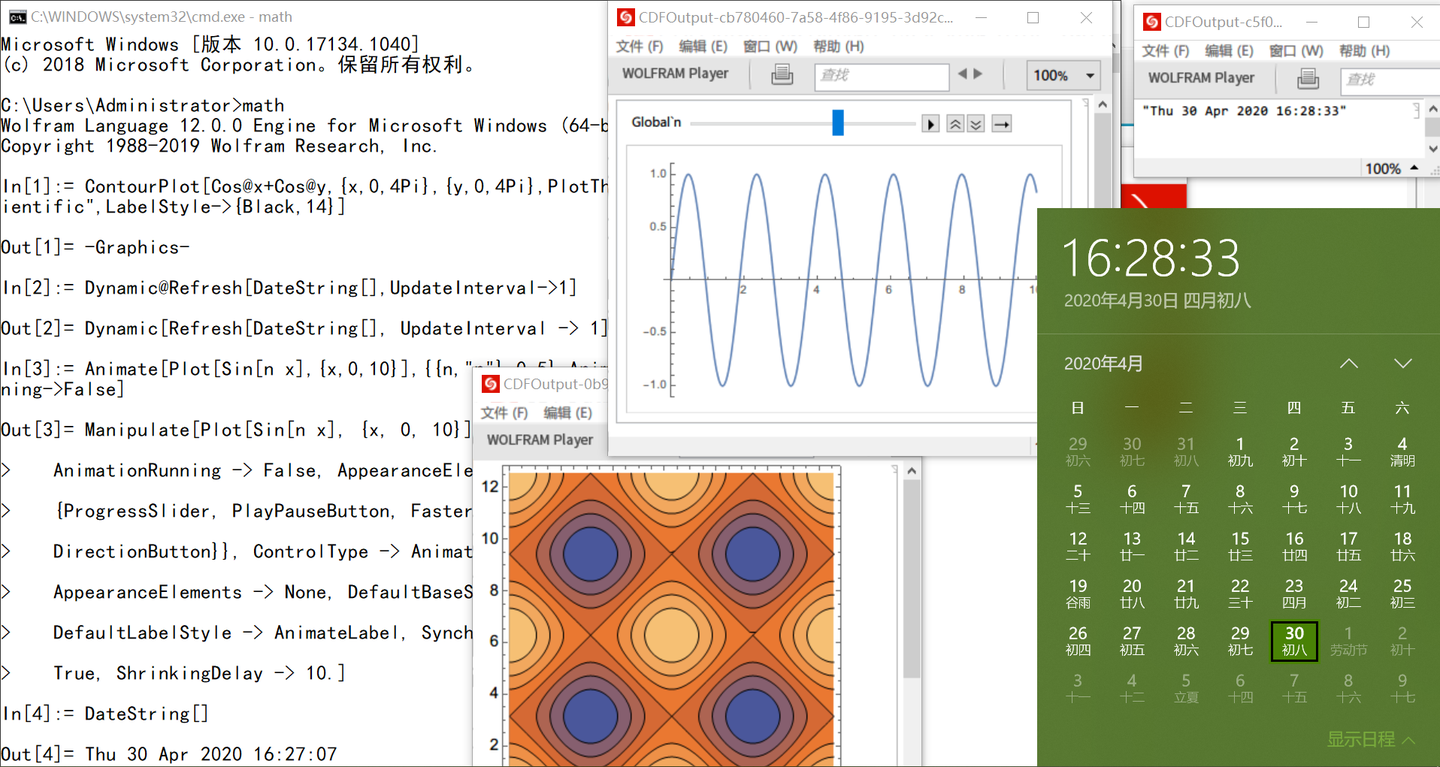This screenshot has height=767, width=1440.
Task: Click the back find-navigation arrow
Action: (963, 76)
